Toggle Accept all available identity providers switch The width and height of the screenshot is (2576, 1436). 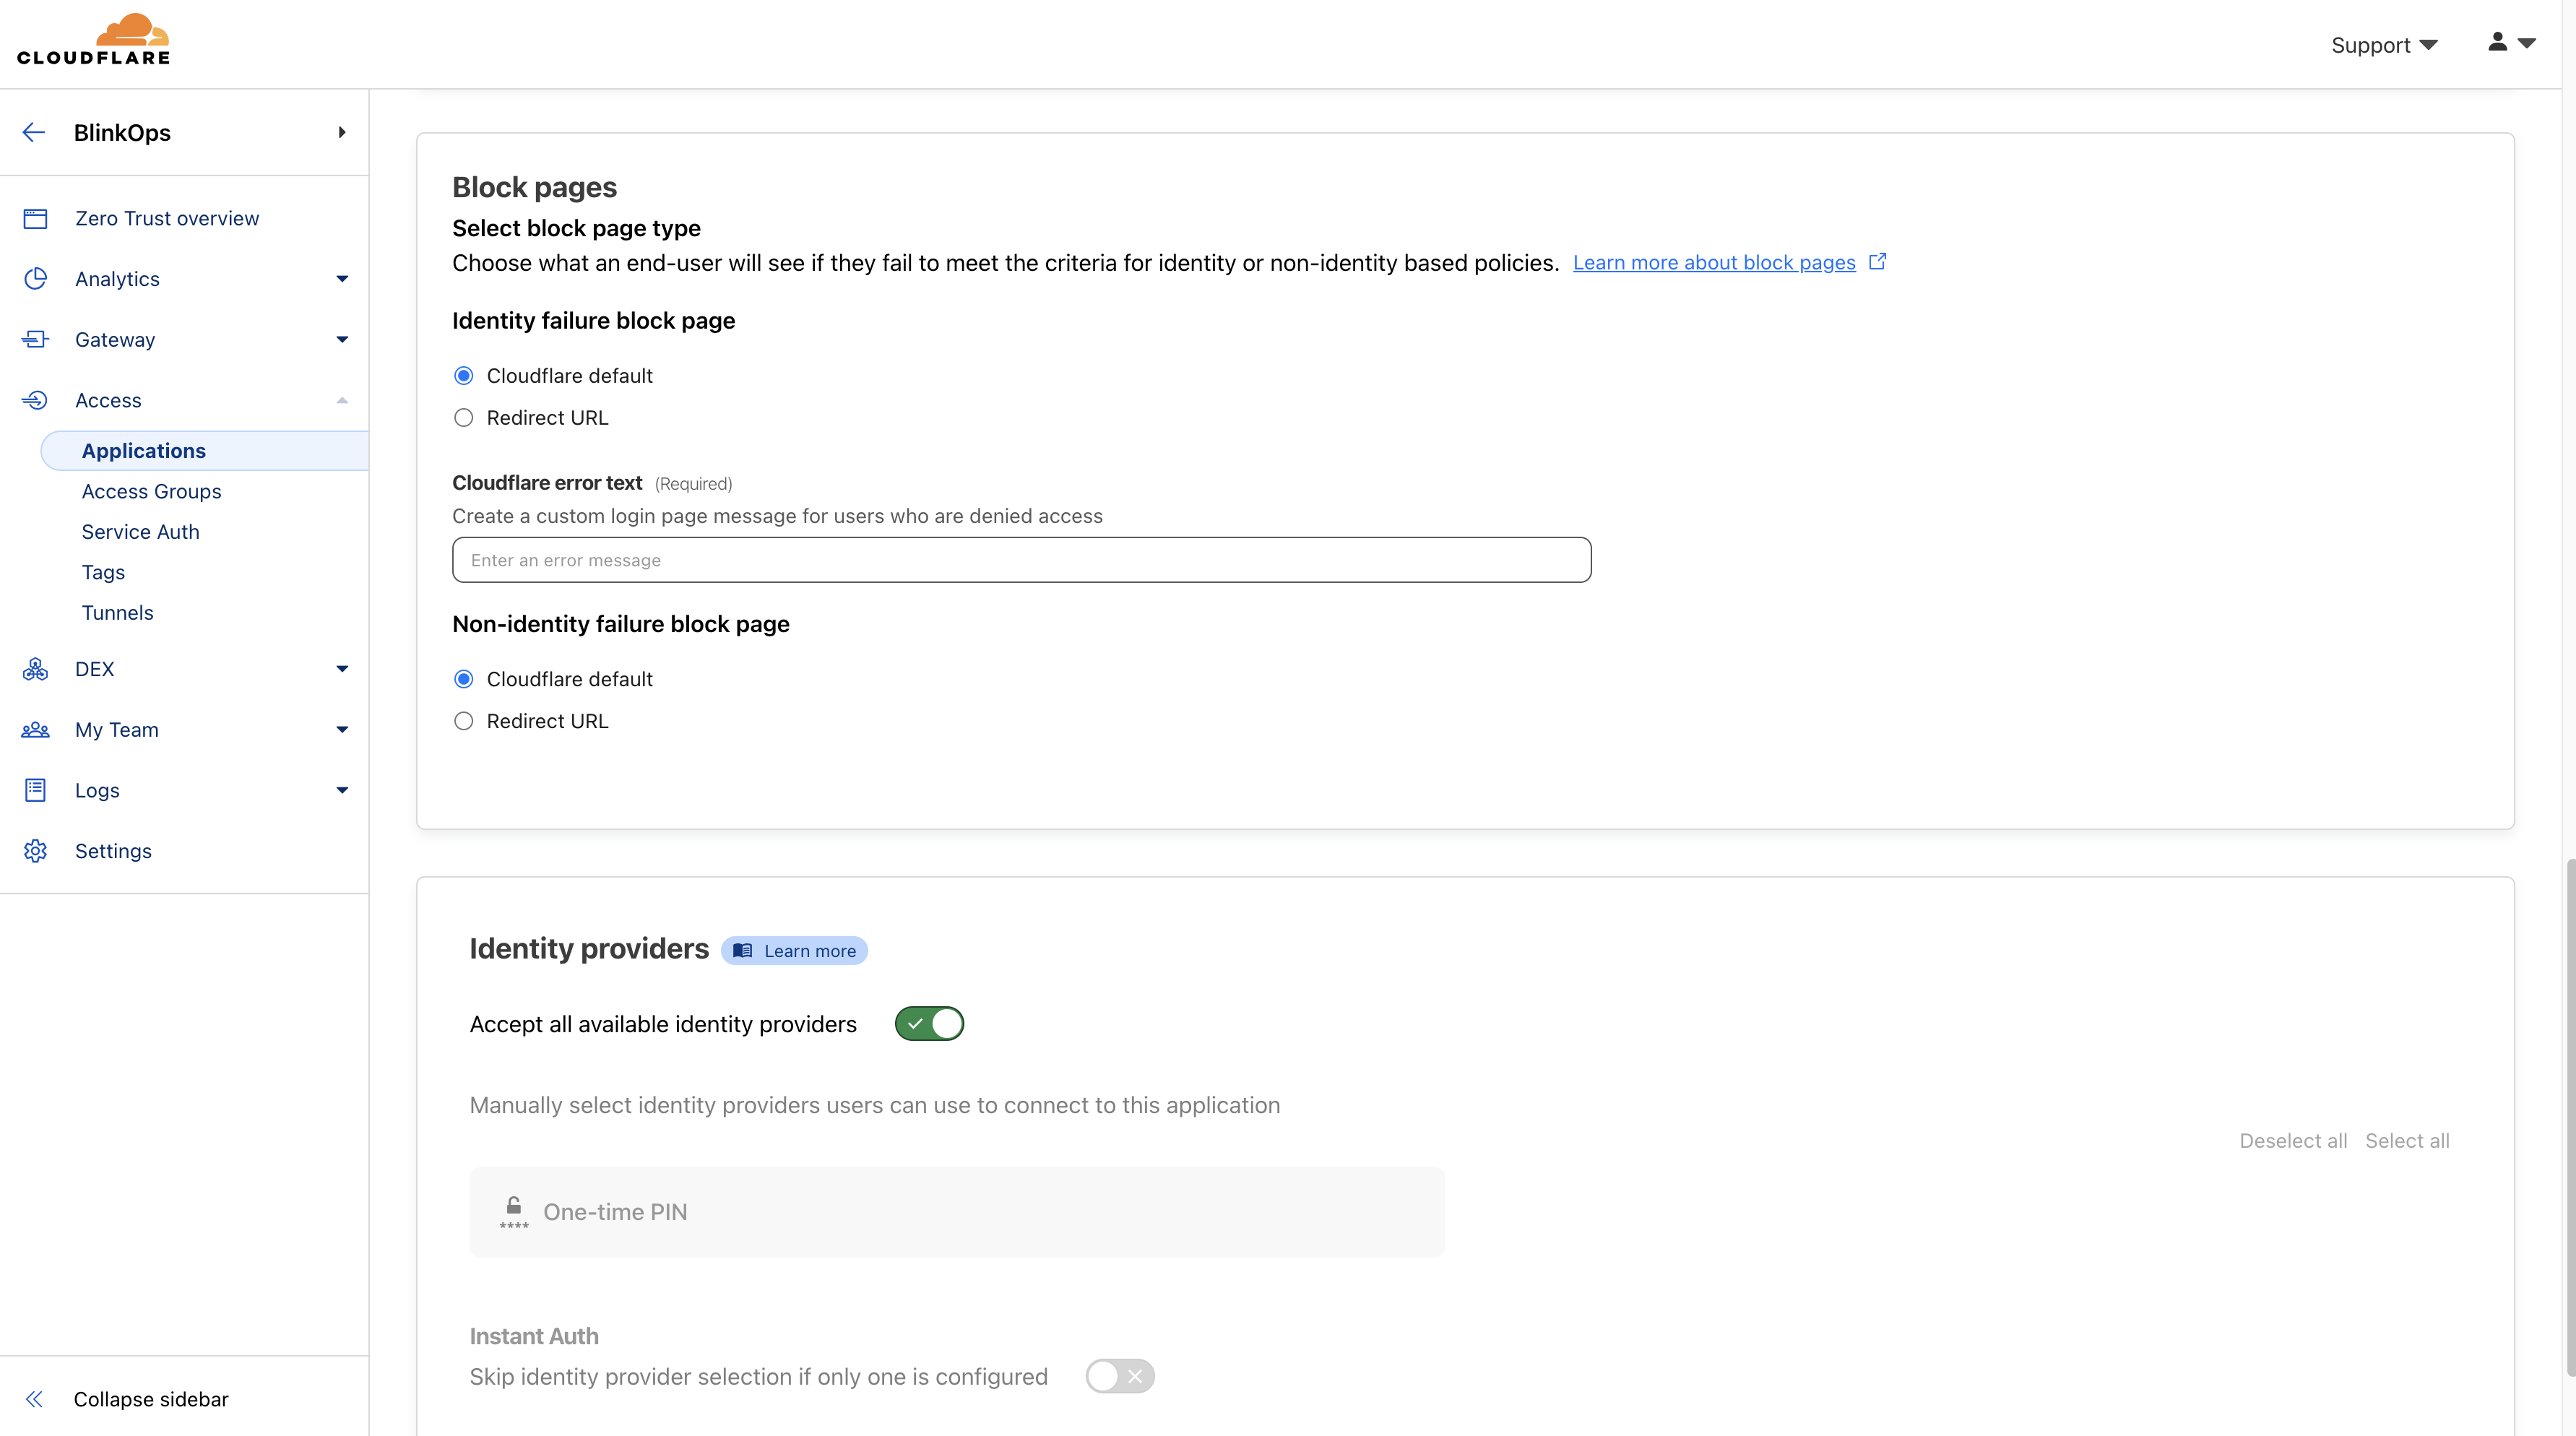[x=929, y=1024]
